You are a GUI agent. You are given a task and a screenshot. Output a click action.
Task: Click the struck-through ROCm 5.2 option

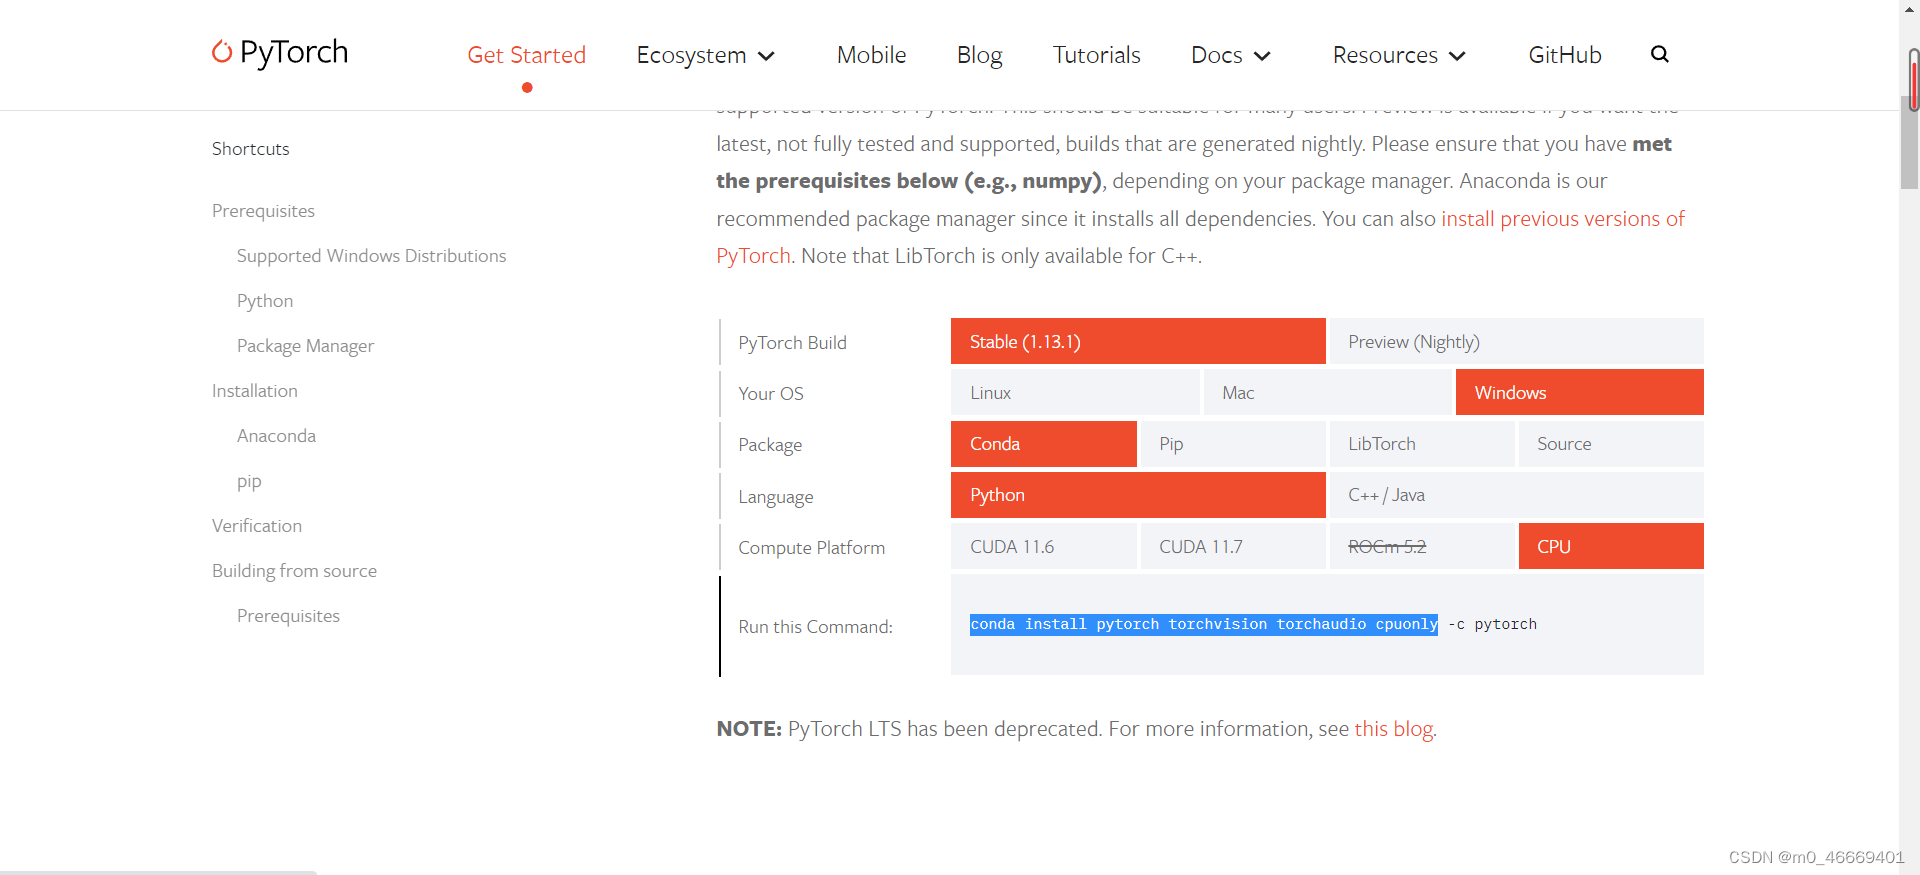coord(1422,546)
